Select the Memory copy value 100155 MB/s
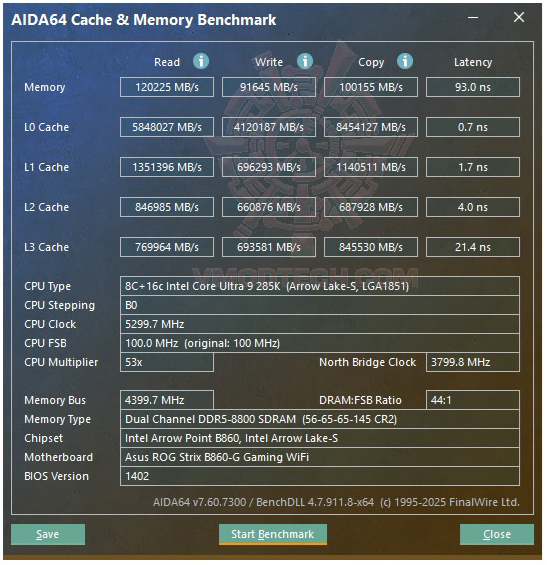The image size is (547, 565). [x=371, y=87]
